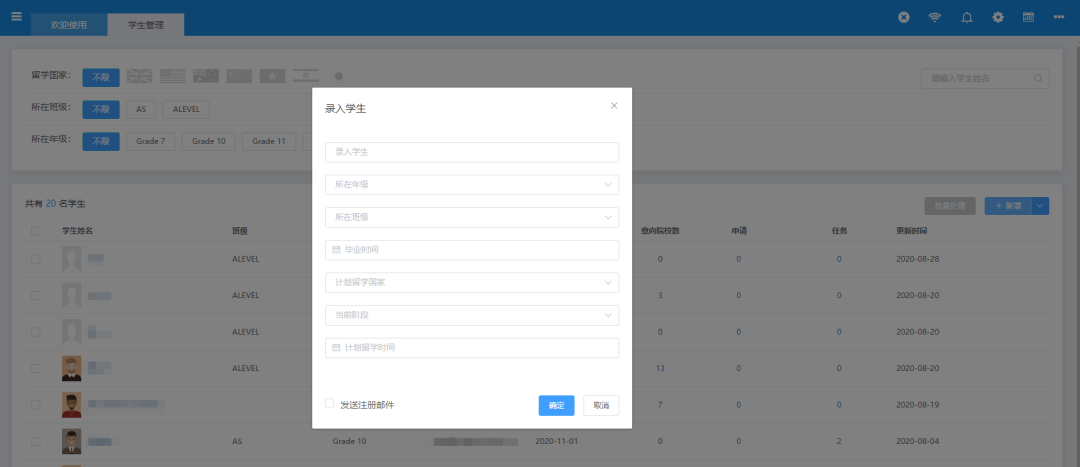
Task: Open the three-dots more menu in header
Action: pyautogui.click(x=1059, y=17)
